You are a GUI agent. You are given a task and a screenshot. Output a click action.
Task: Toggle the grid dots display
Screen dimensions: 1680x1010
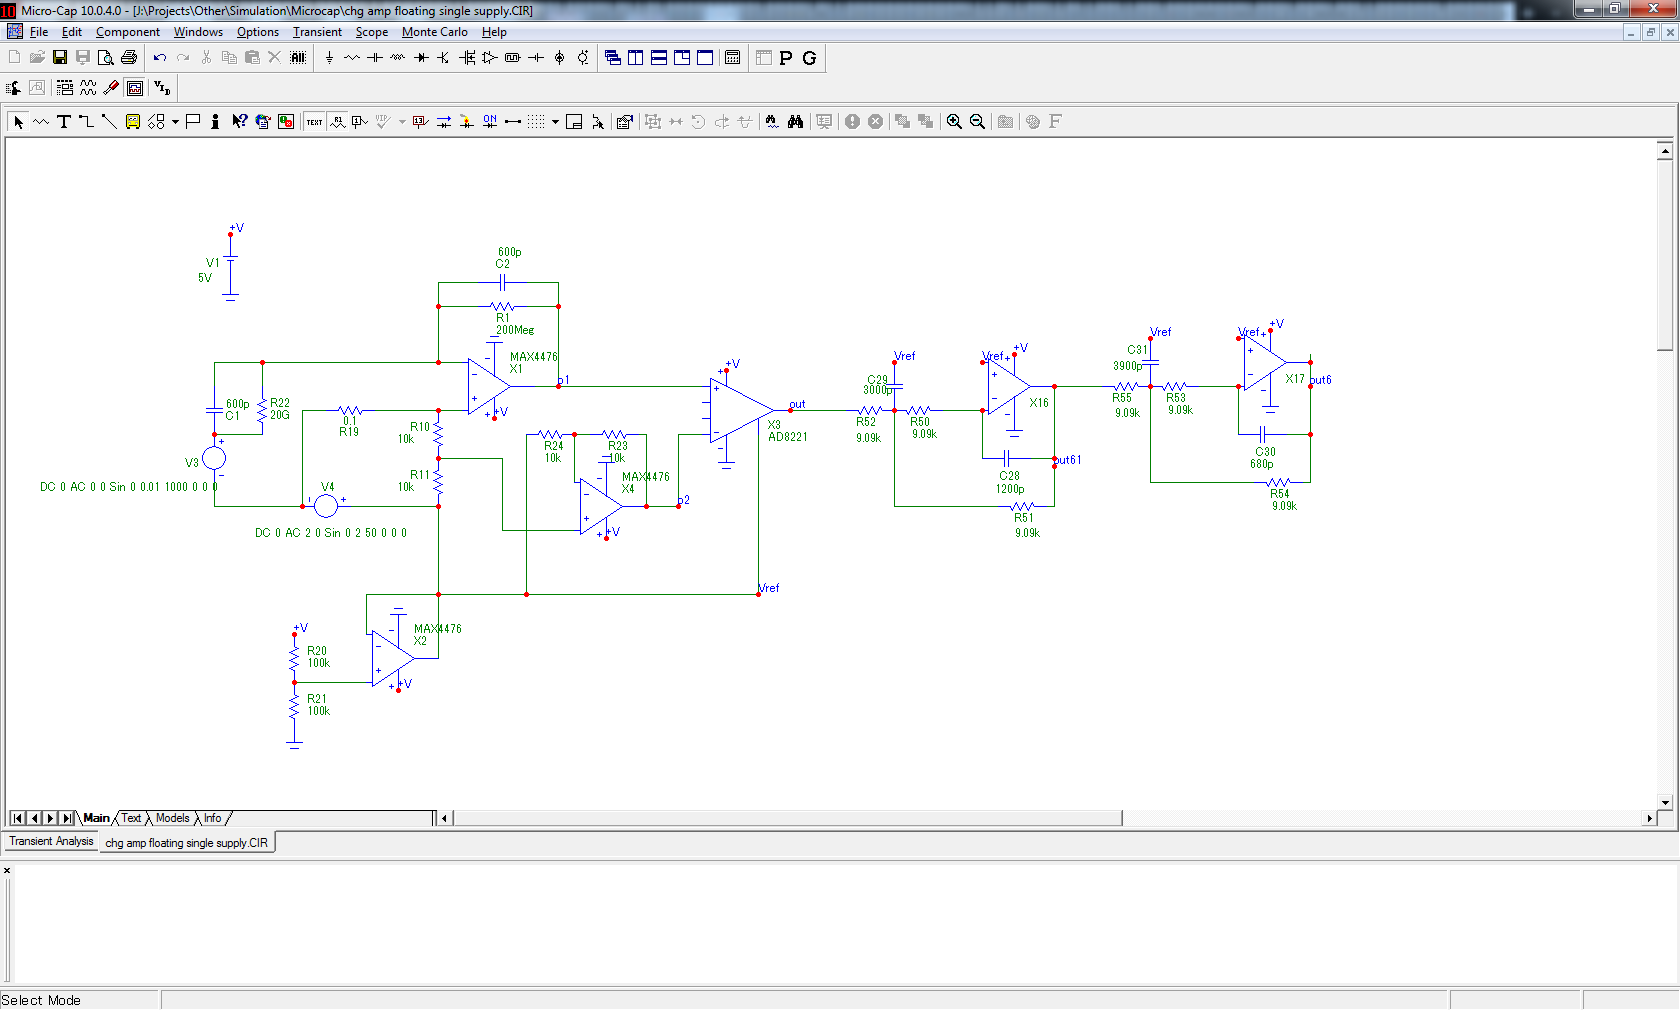(x=536, y=122)
